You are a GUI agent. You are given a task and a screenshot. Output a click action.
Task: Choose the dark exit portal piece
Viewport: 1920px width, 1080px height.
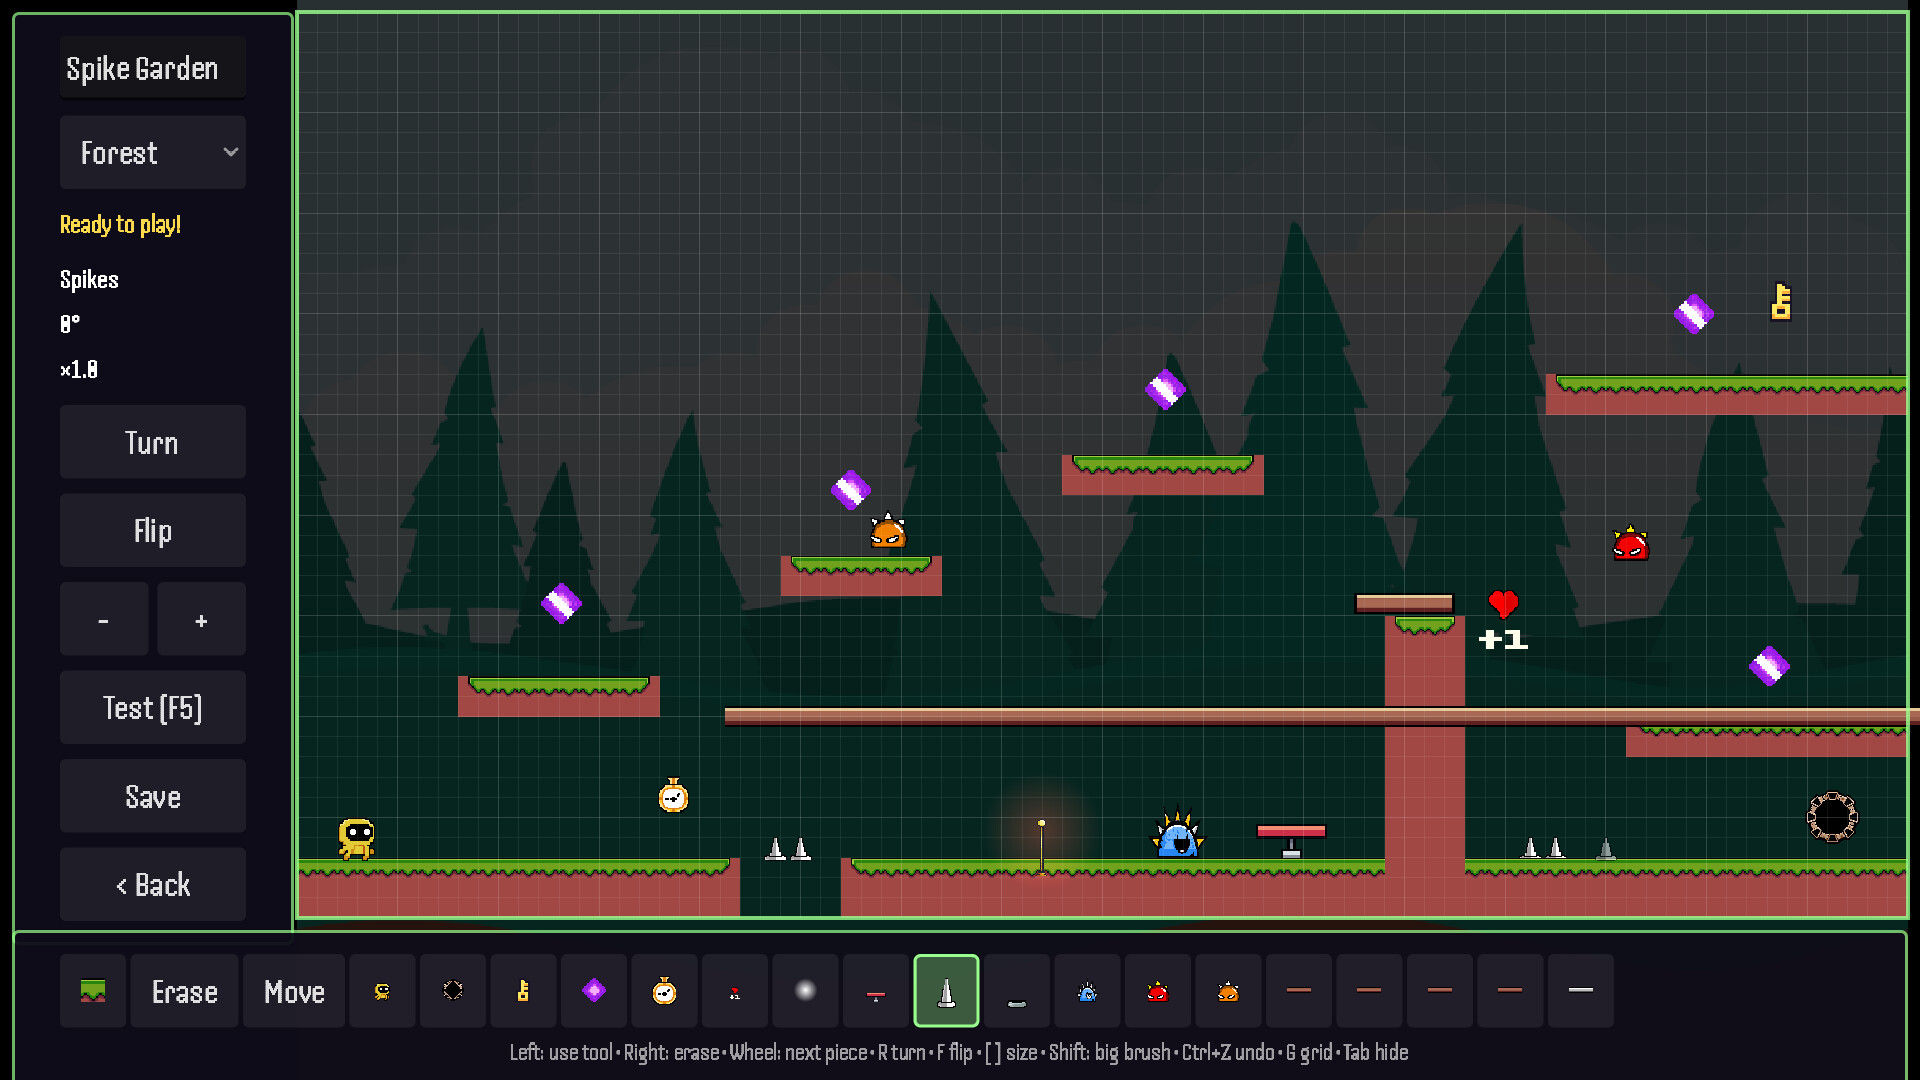coord(453,991)
